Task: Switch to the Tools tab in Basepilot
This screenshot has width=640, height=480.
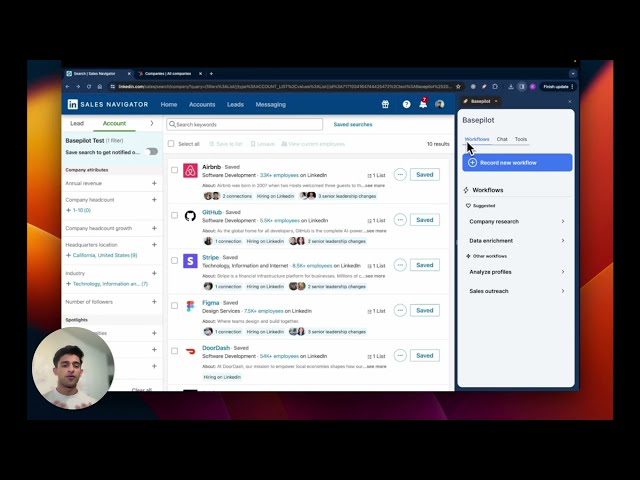Action: tap(521, 139)
